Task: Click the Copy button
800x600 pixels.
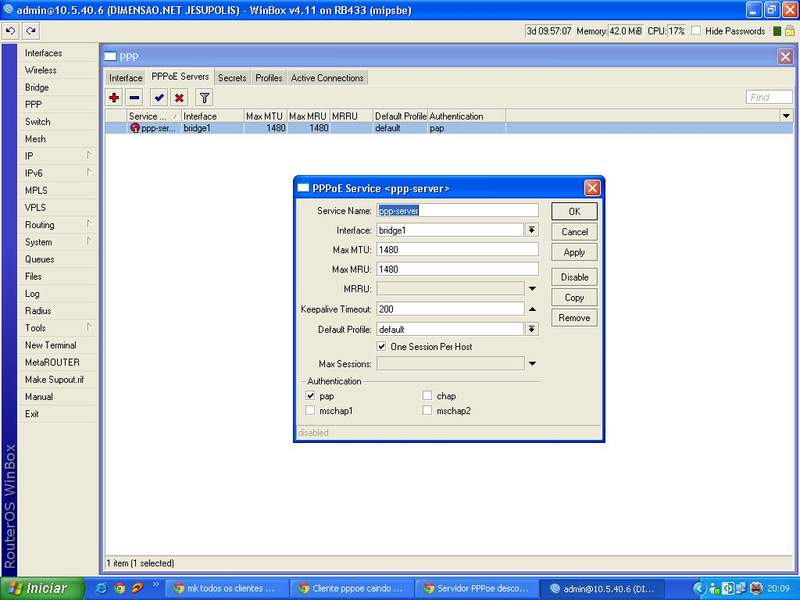Action: click(574, 297)
